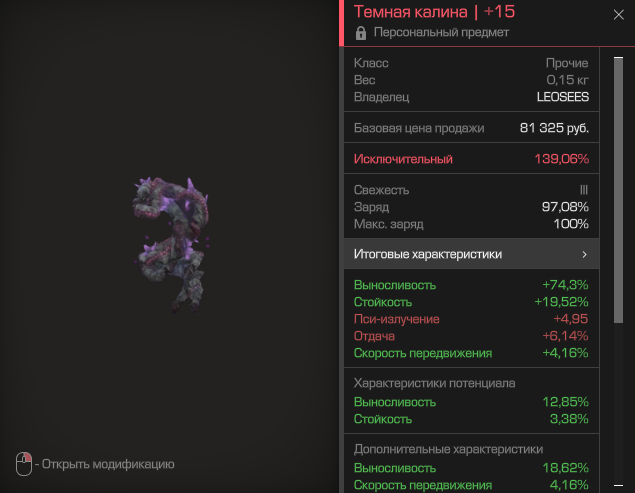
Task: Close the item details panel
Action: (618, 15)
